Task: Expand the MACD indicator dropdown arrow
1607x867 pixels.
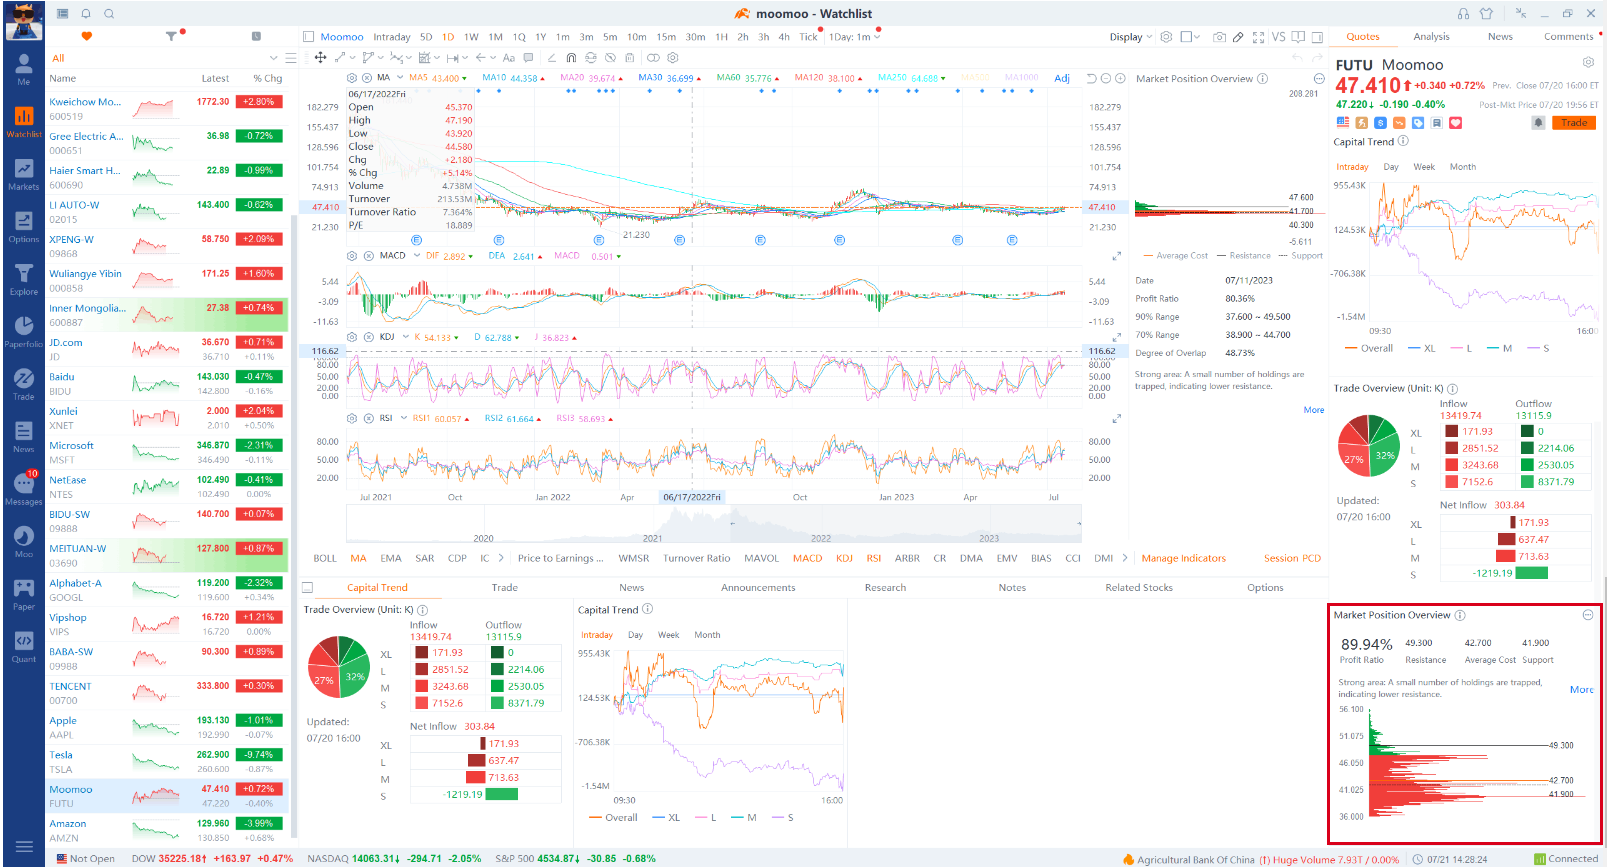Action: [417, 256]
